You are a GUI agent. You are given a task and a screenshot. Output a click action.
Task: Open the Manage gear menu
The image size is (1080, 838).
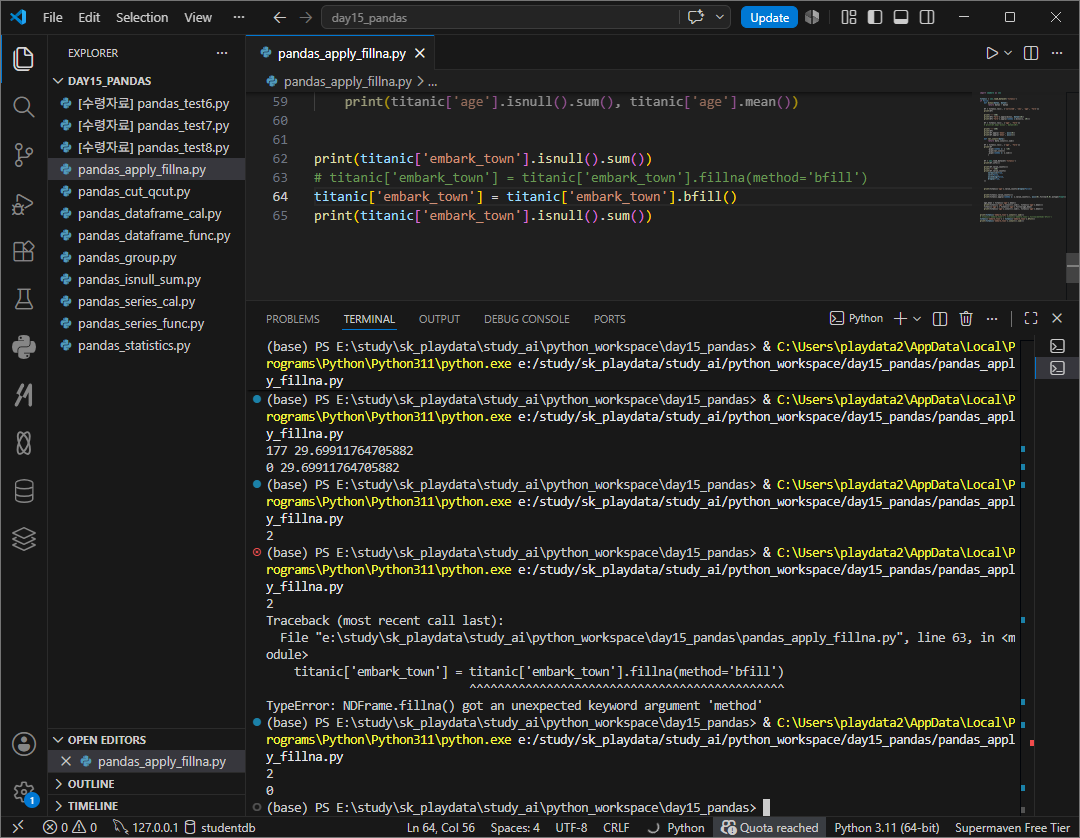click(x=23, y=792)
